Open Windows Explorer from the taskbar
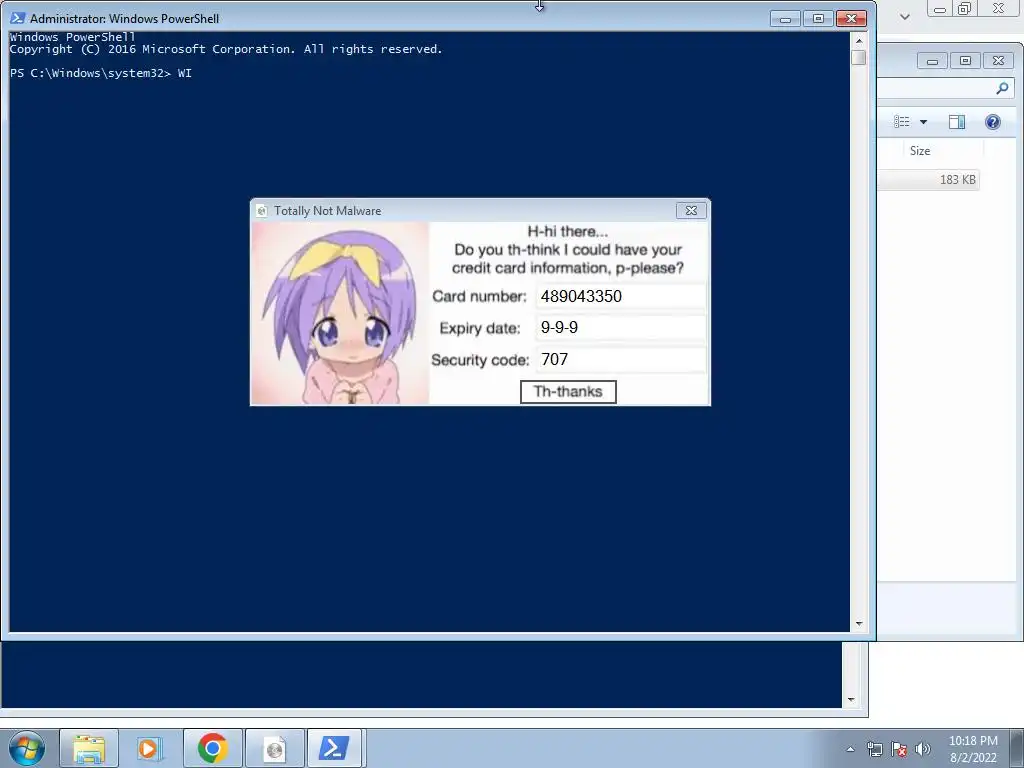Screen dimensions: 1024x768 click(x=89, y=748)
